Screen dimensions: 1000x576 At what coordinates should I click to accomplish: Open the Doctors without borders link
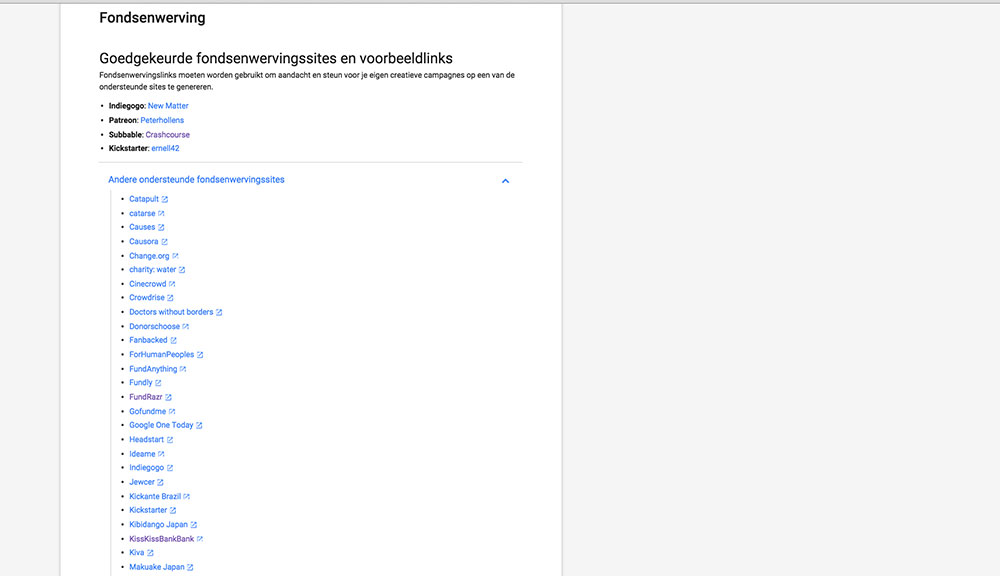(x=171, y=312)
